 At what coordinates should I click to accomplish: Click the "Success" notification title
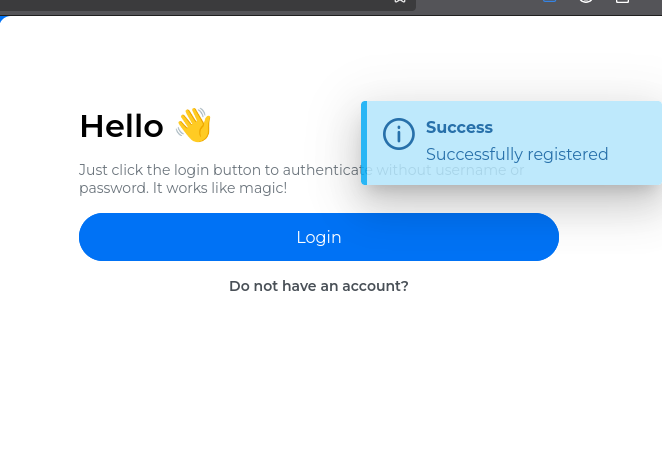tap(459, 128)
